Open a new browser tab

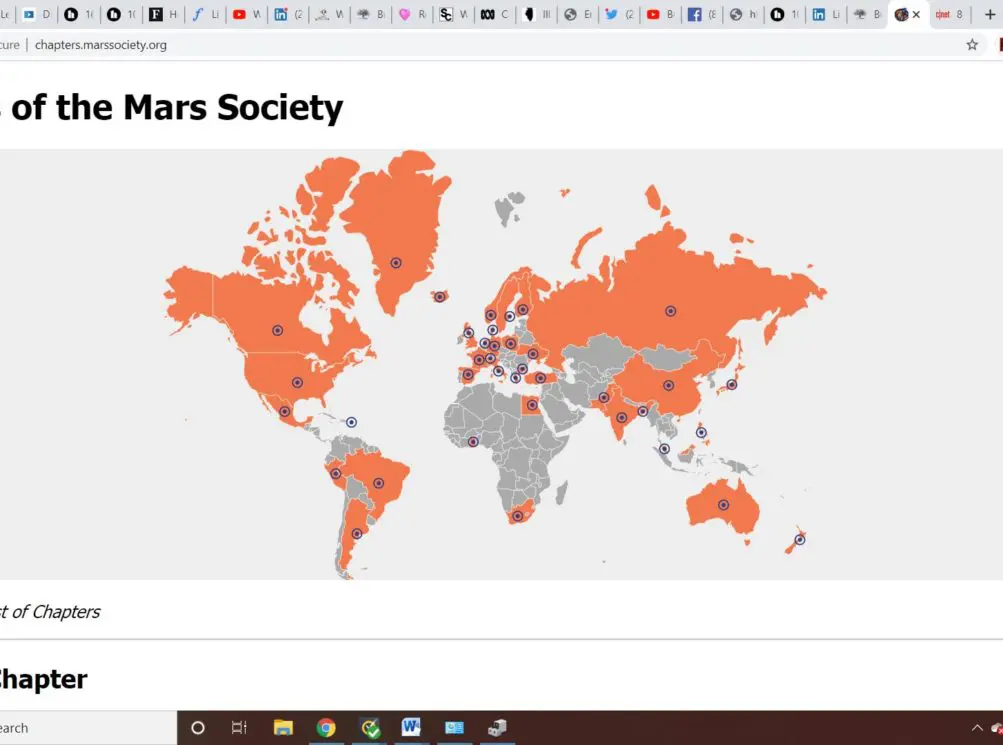click(x=990, y=15)
